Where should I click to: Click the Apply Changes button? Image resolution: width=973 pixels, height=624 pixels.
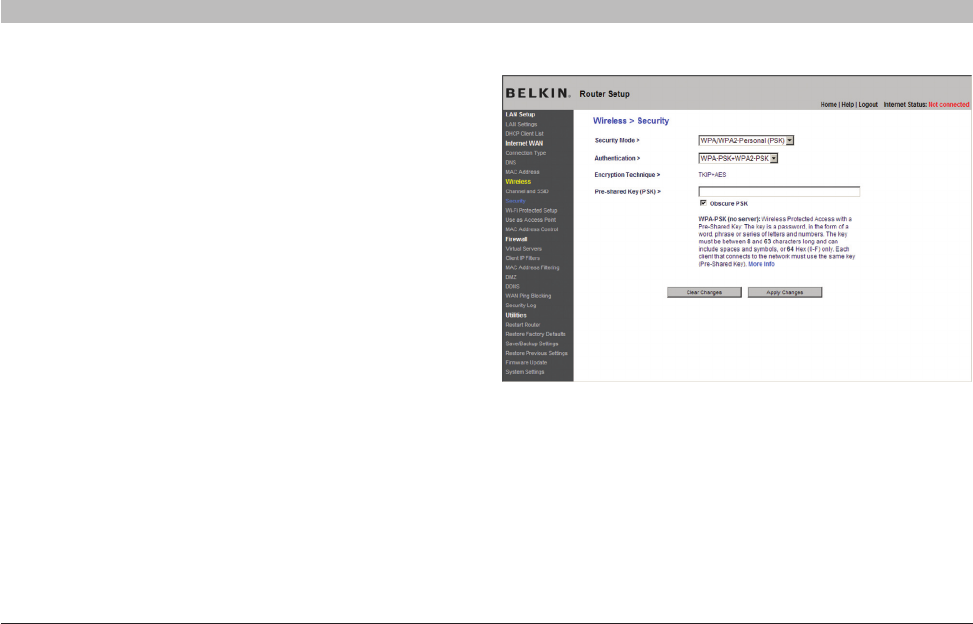[784, 292]
